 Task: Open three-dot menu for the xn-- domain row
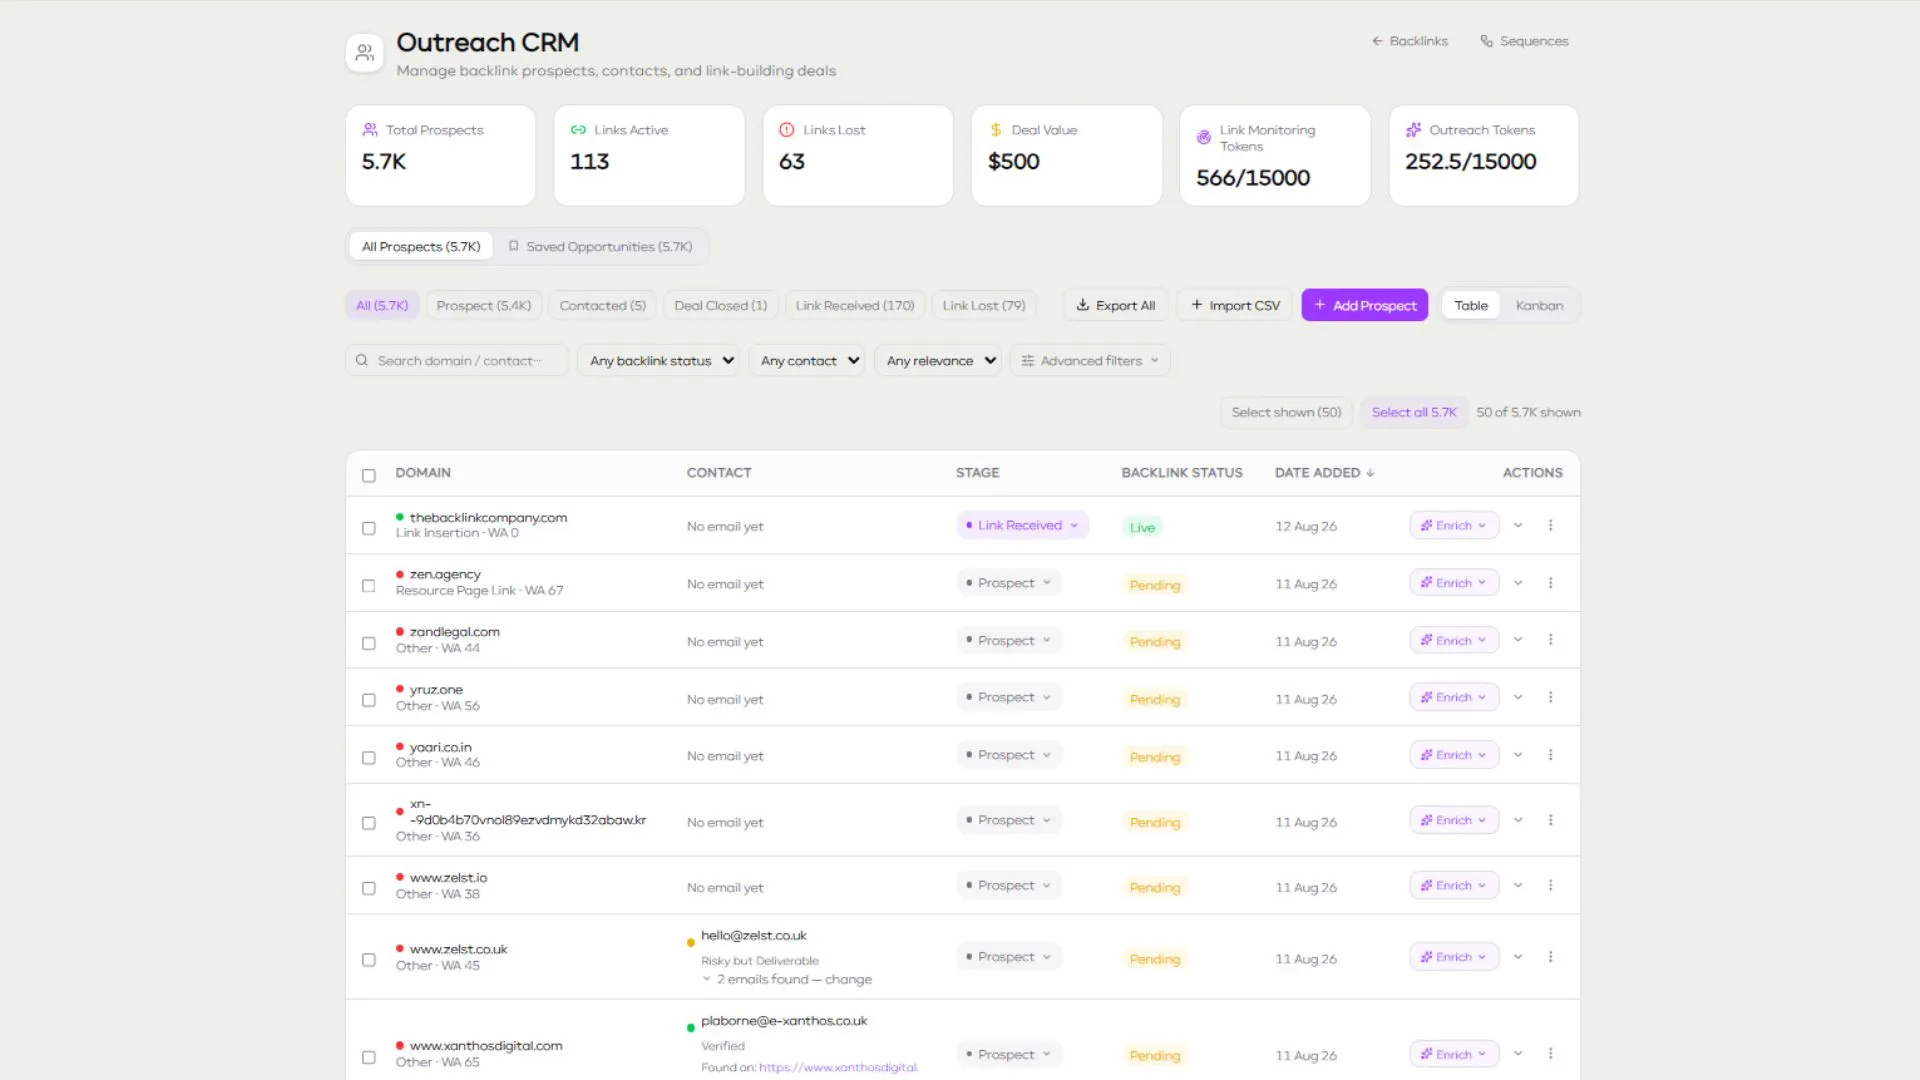coord(1551,820)
